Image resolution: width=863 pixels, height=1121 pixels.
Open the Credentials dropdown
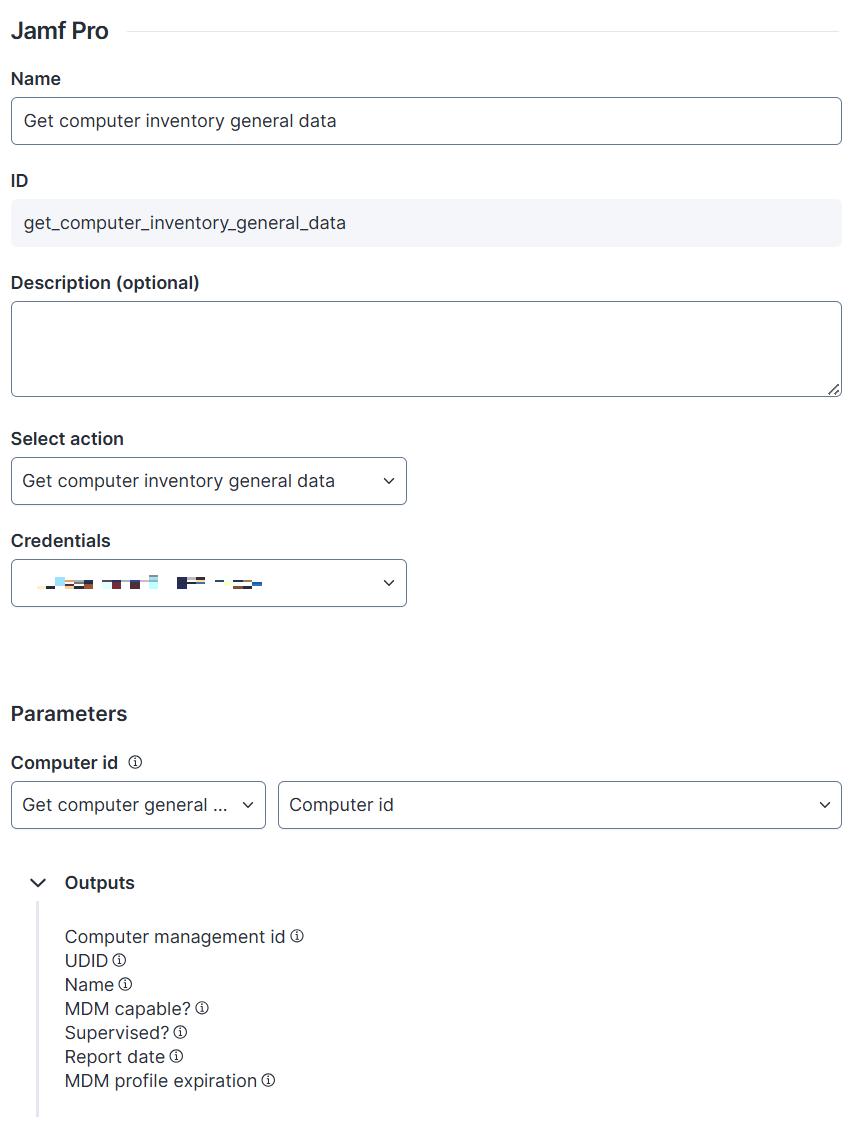[x=208, y=583]
